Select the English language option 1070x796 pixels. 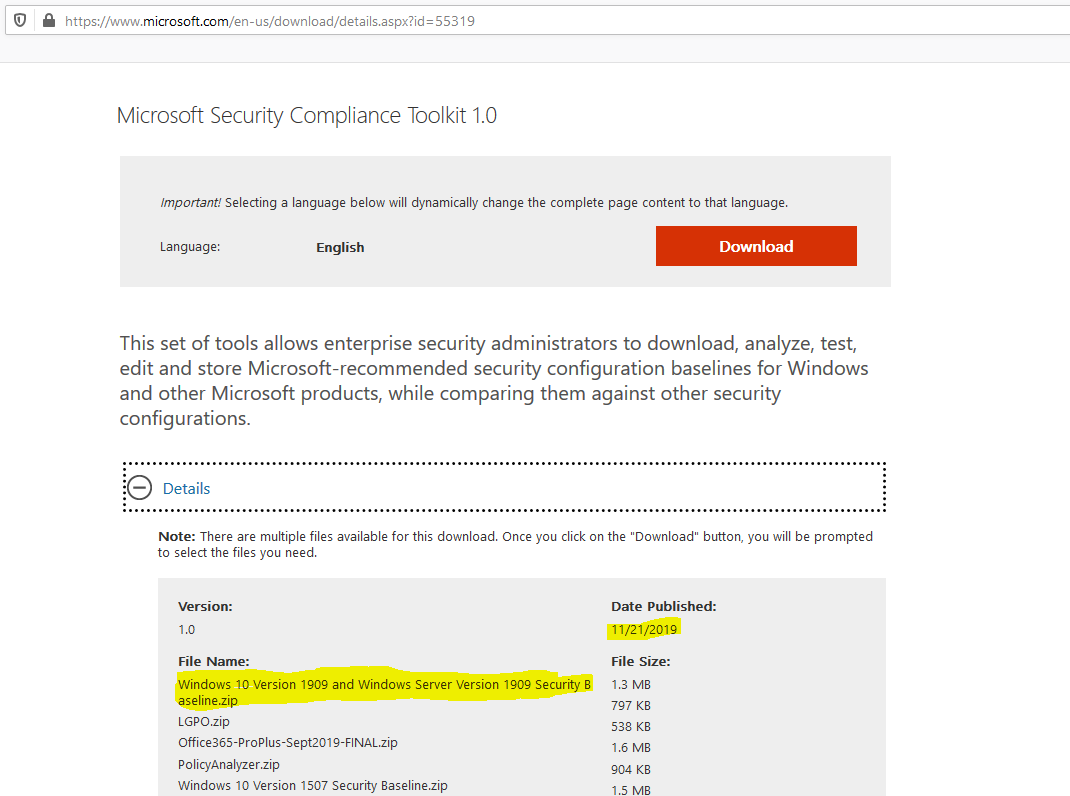[340, 247]
